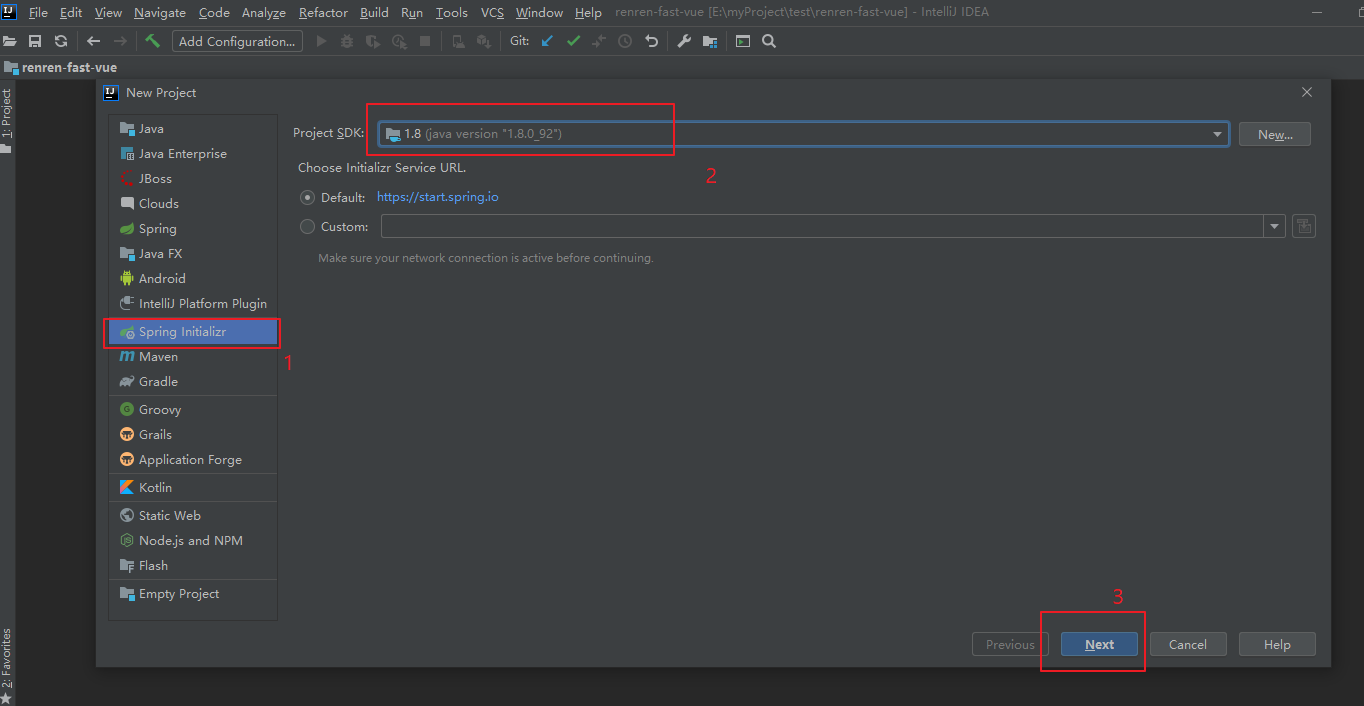Open the Tools menu

[x=452, y=13]
